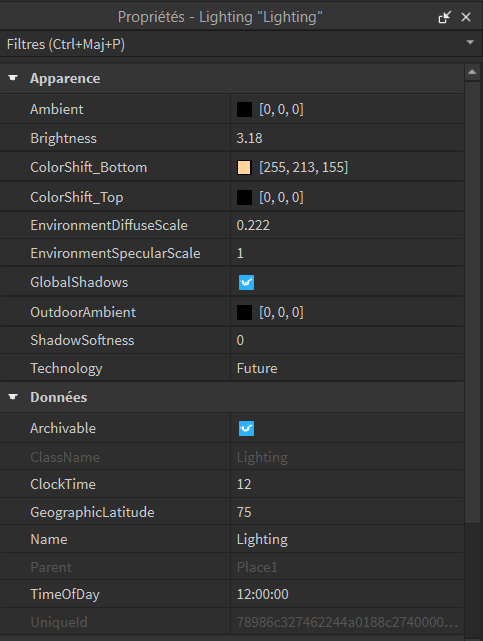Close the Propriétés panel

[466, 17]
